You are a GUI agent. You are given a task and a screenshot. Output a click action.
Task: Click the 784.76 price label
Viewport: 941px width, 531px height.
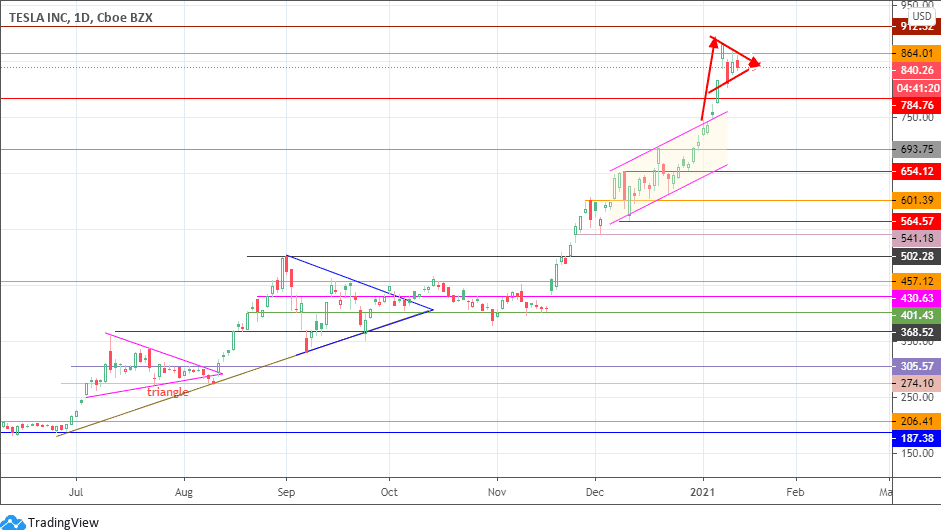[x=916, y=105]
